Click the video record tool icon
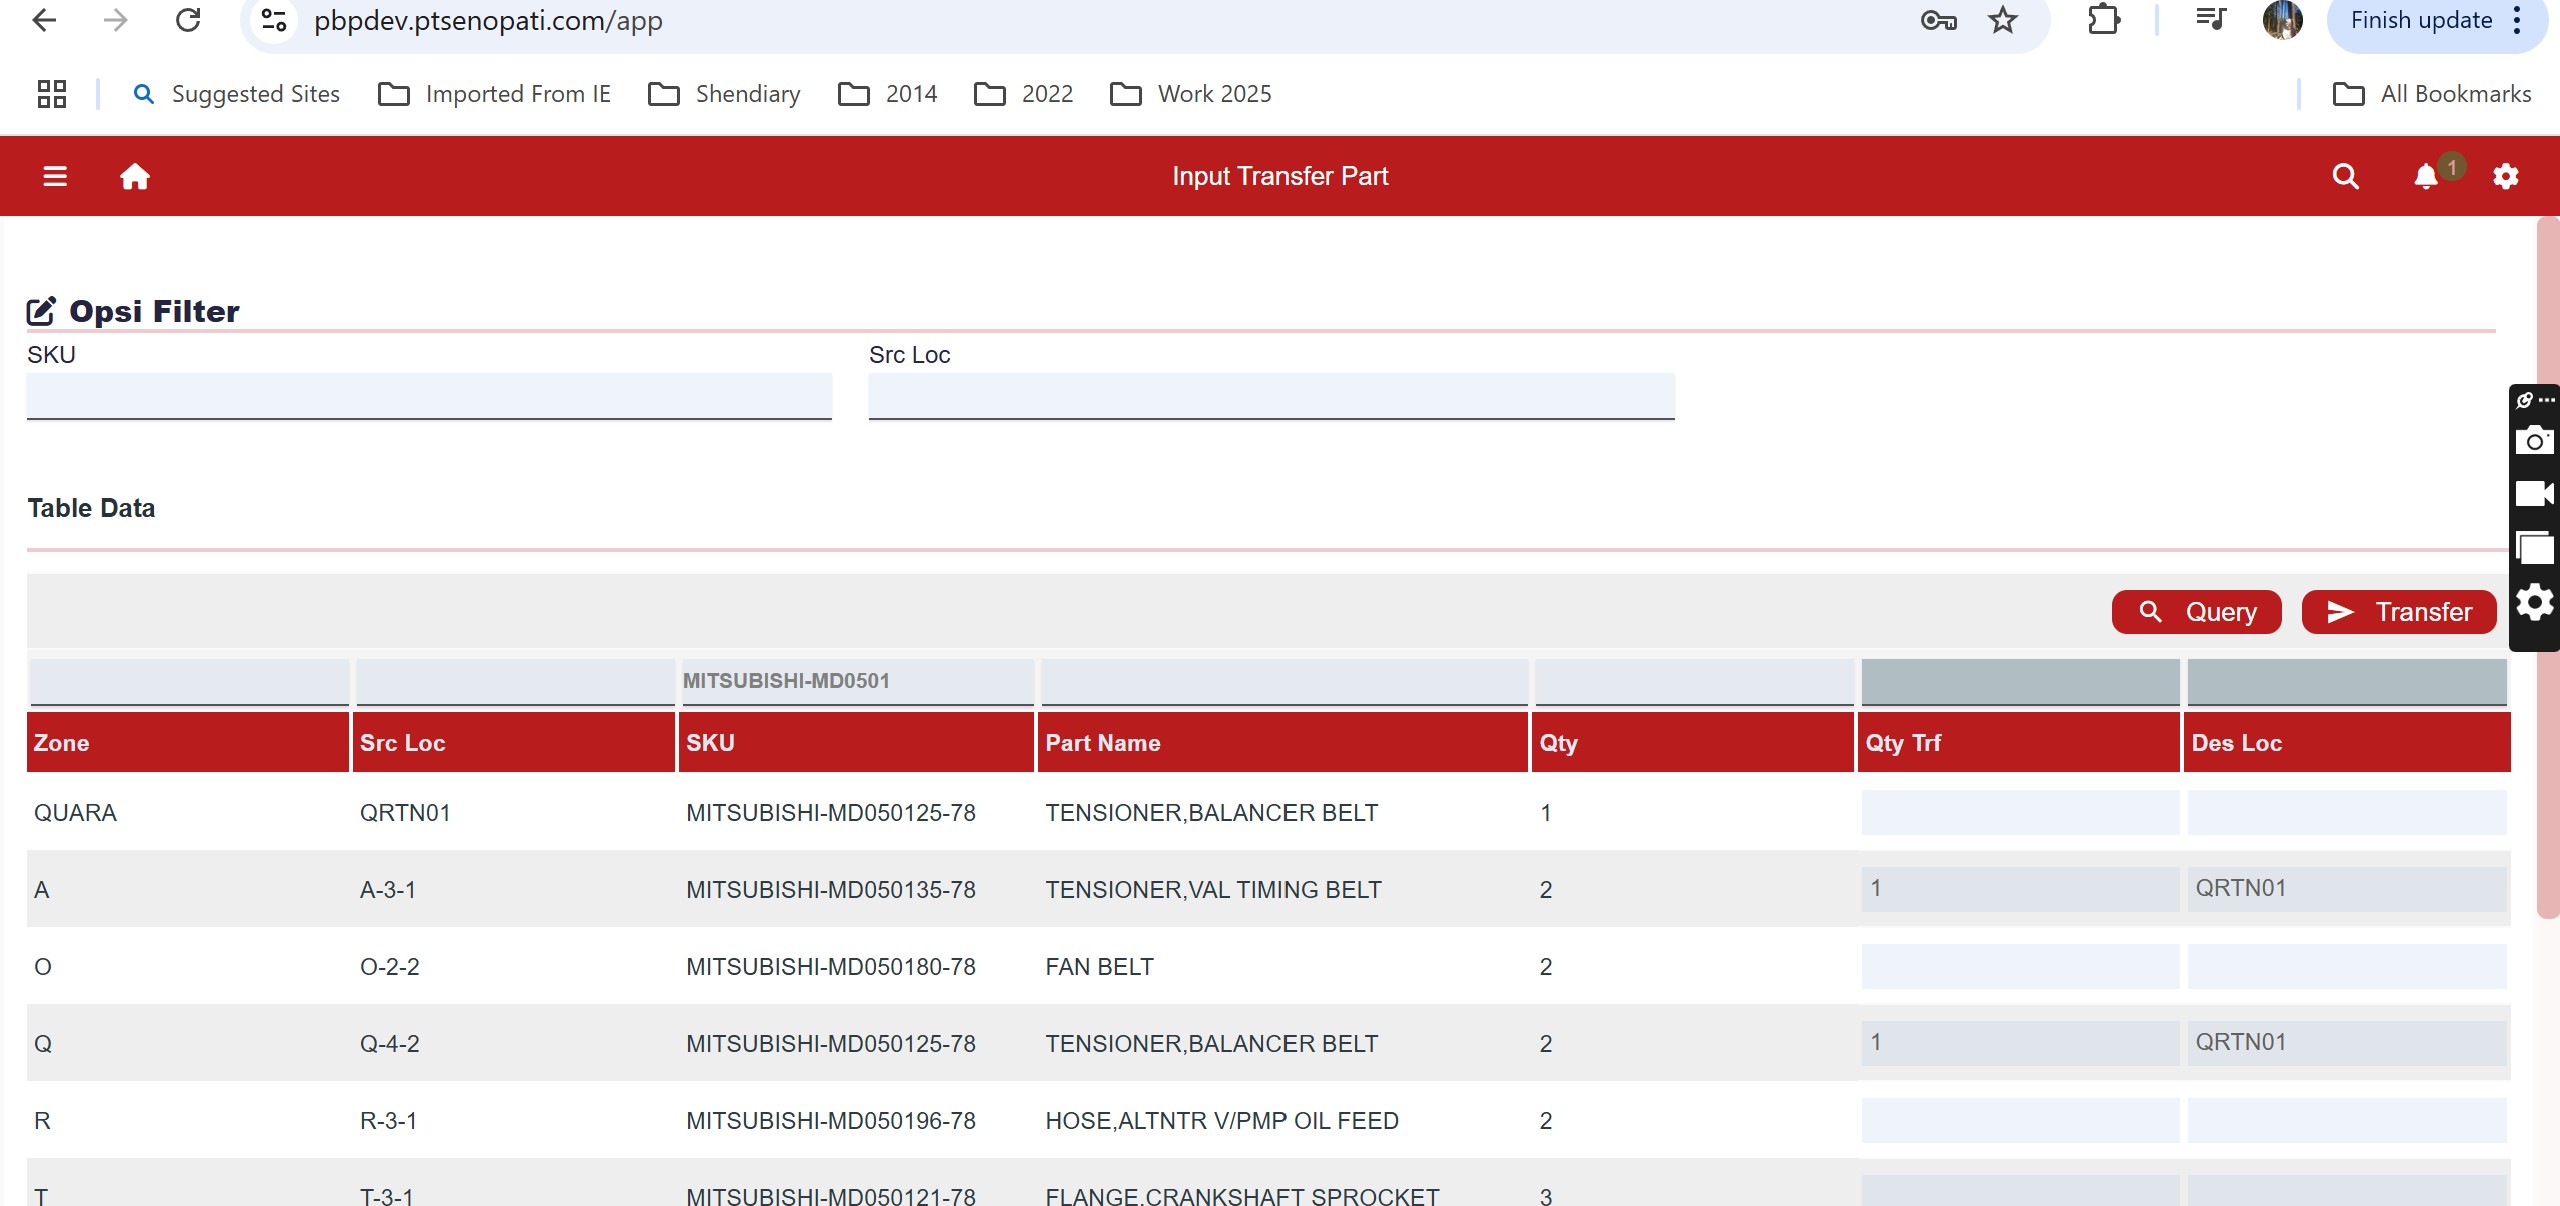This screenshot has width=2560, height=1206. pos(2534,494)
